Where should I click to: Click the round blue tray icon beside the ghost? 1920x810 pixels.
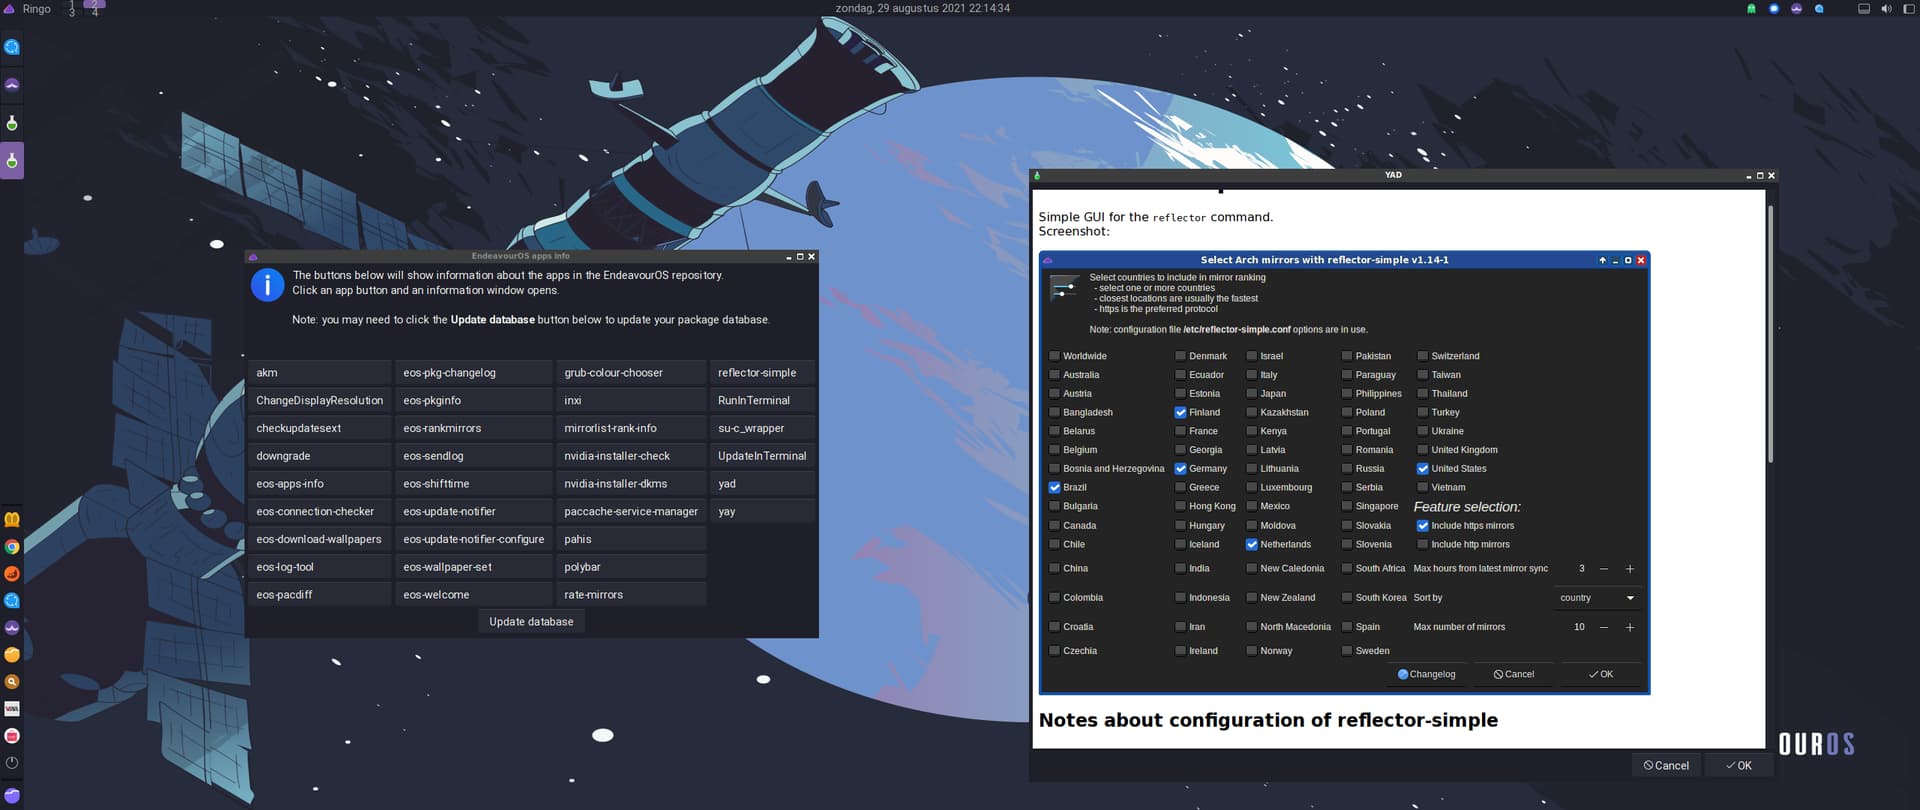[1774, 8]
